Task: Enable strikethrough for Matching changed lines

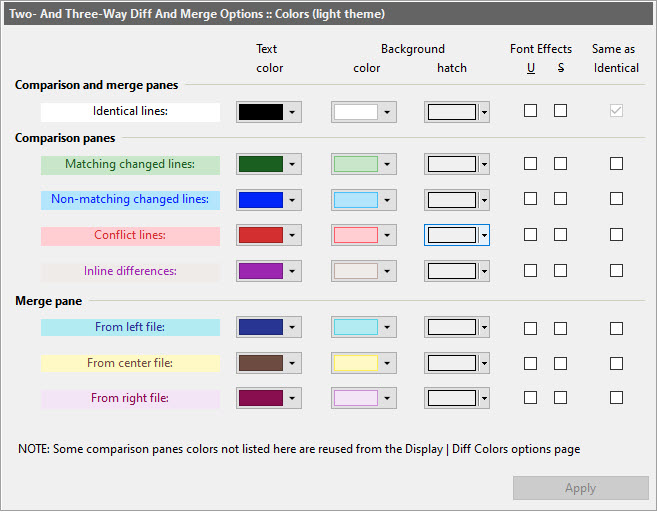Action: (560, 164)
